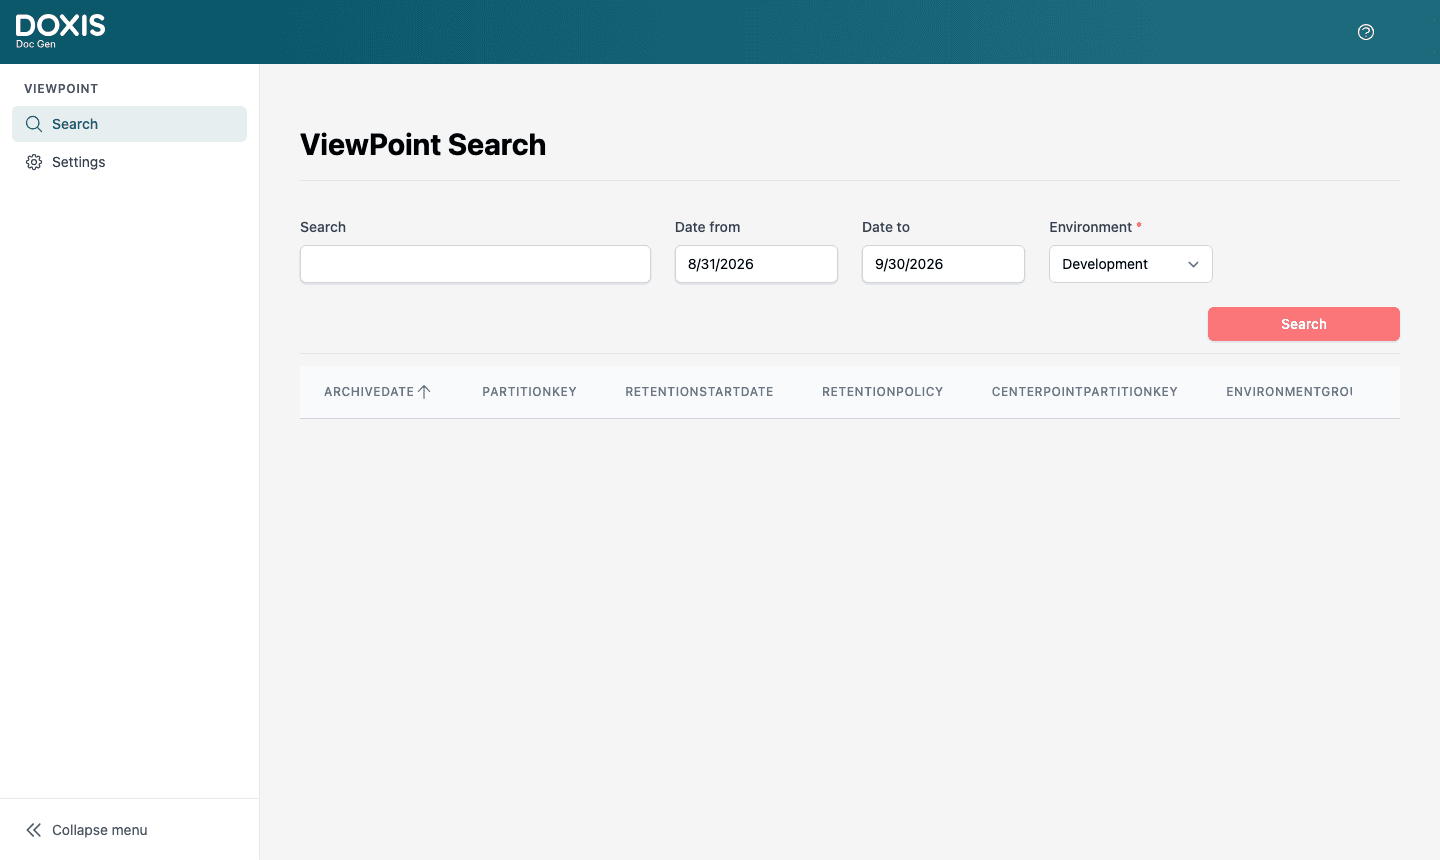
Task: Click the VIEWPOINT sidebar section label
Action: coord(61,89)
